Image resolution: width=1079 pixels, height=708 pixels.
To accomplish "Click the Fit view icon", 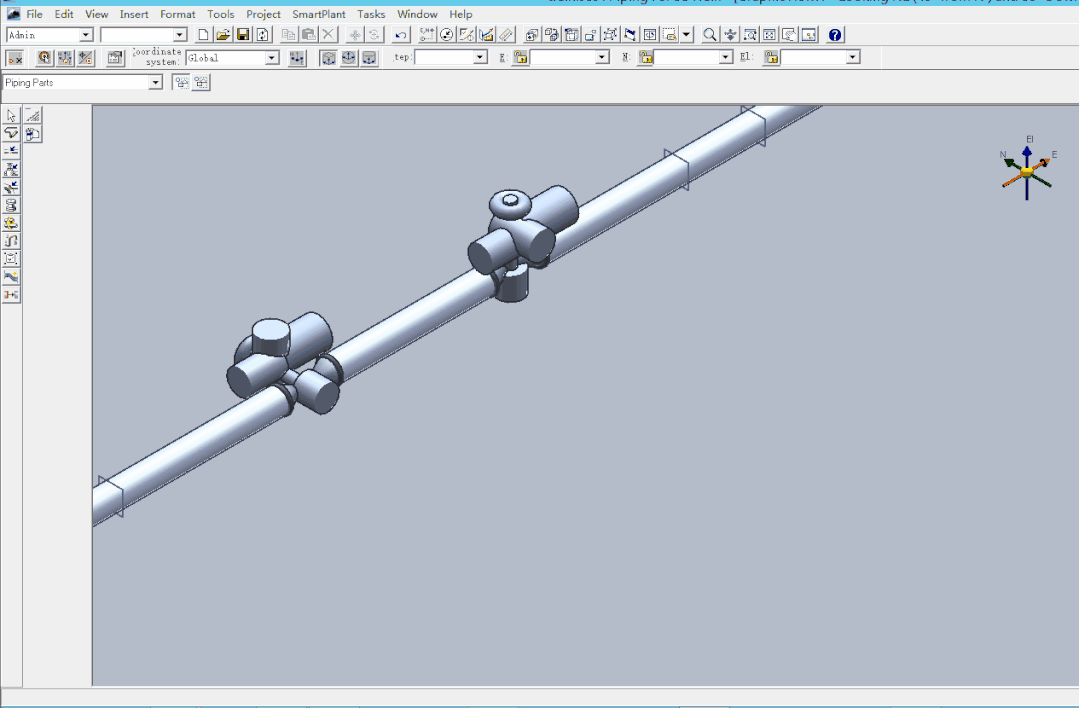I will tap(769, 34).
